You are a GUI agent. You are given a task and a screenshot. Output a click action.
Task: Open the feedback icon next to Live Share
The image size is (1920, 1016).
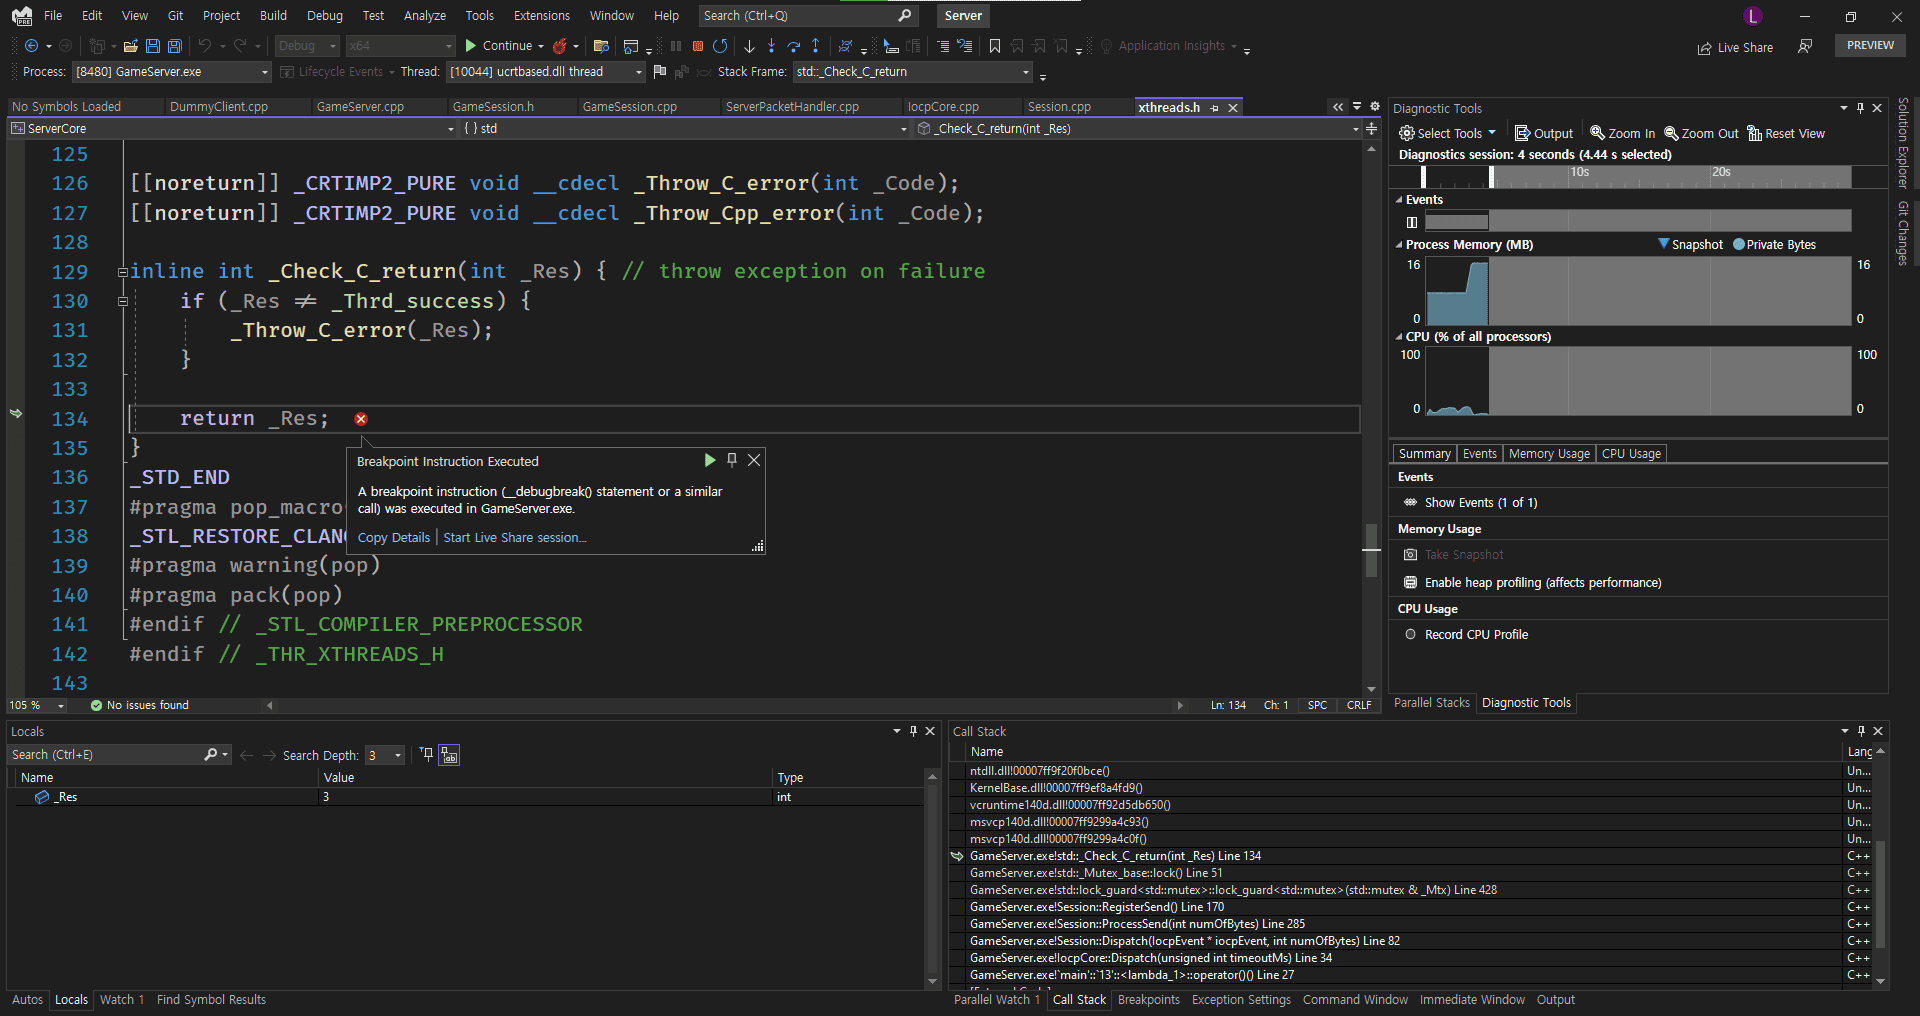click(1805, 46)
